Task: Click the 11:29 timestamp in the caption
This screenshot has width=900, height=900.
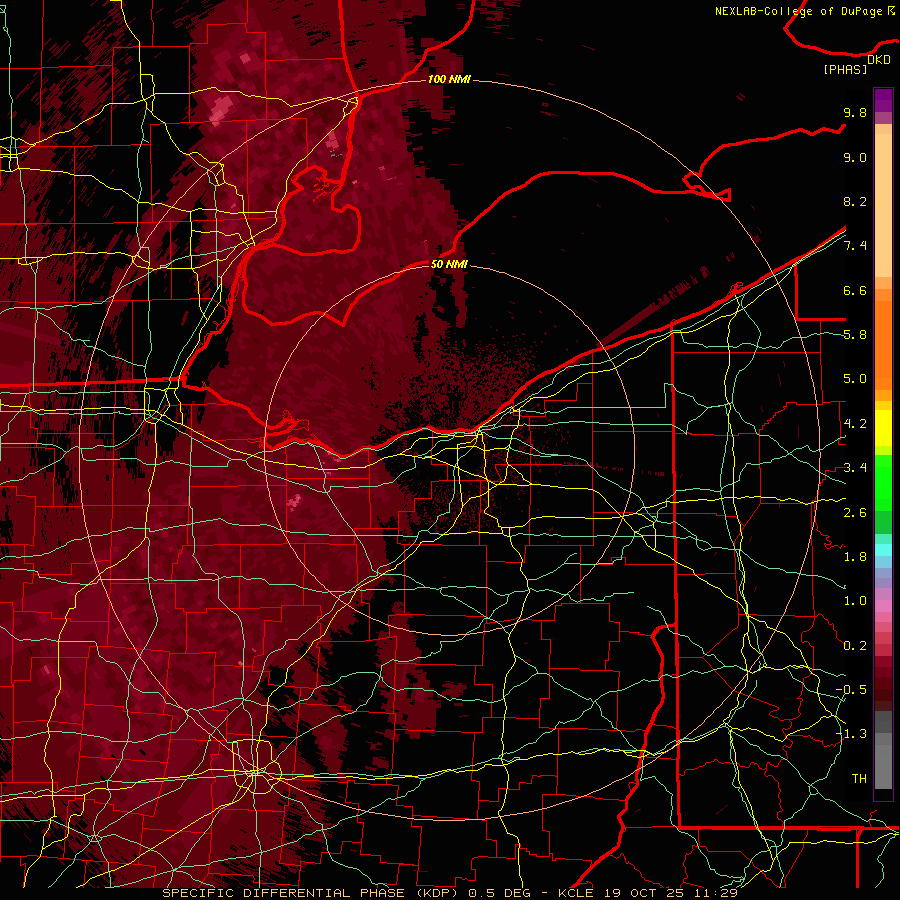Action: pyautogui.click(x=715, y=893)
